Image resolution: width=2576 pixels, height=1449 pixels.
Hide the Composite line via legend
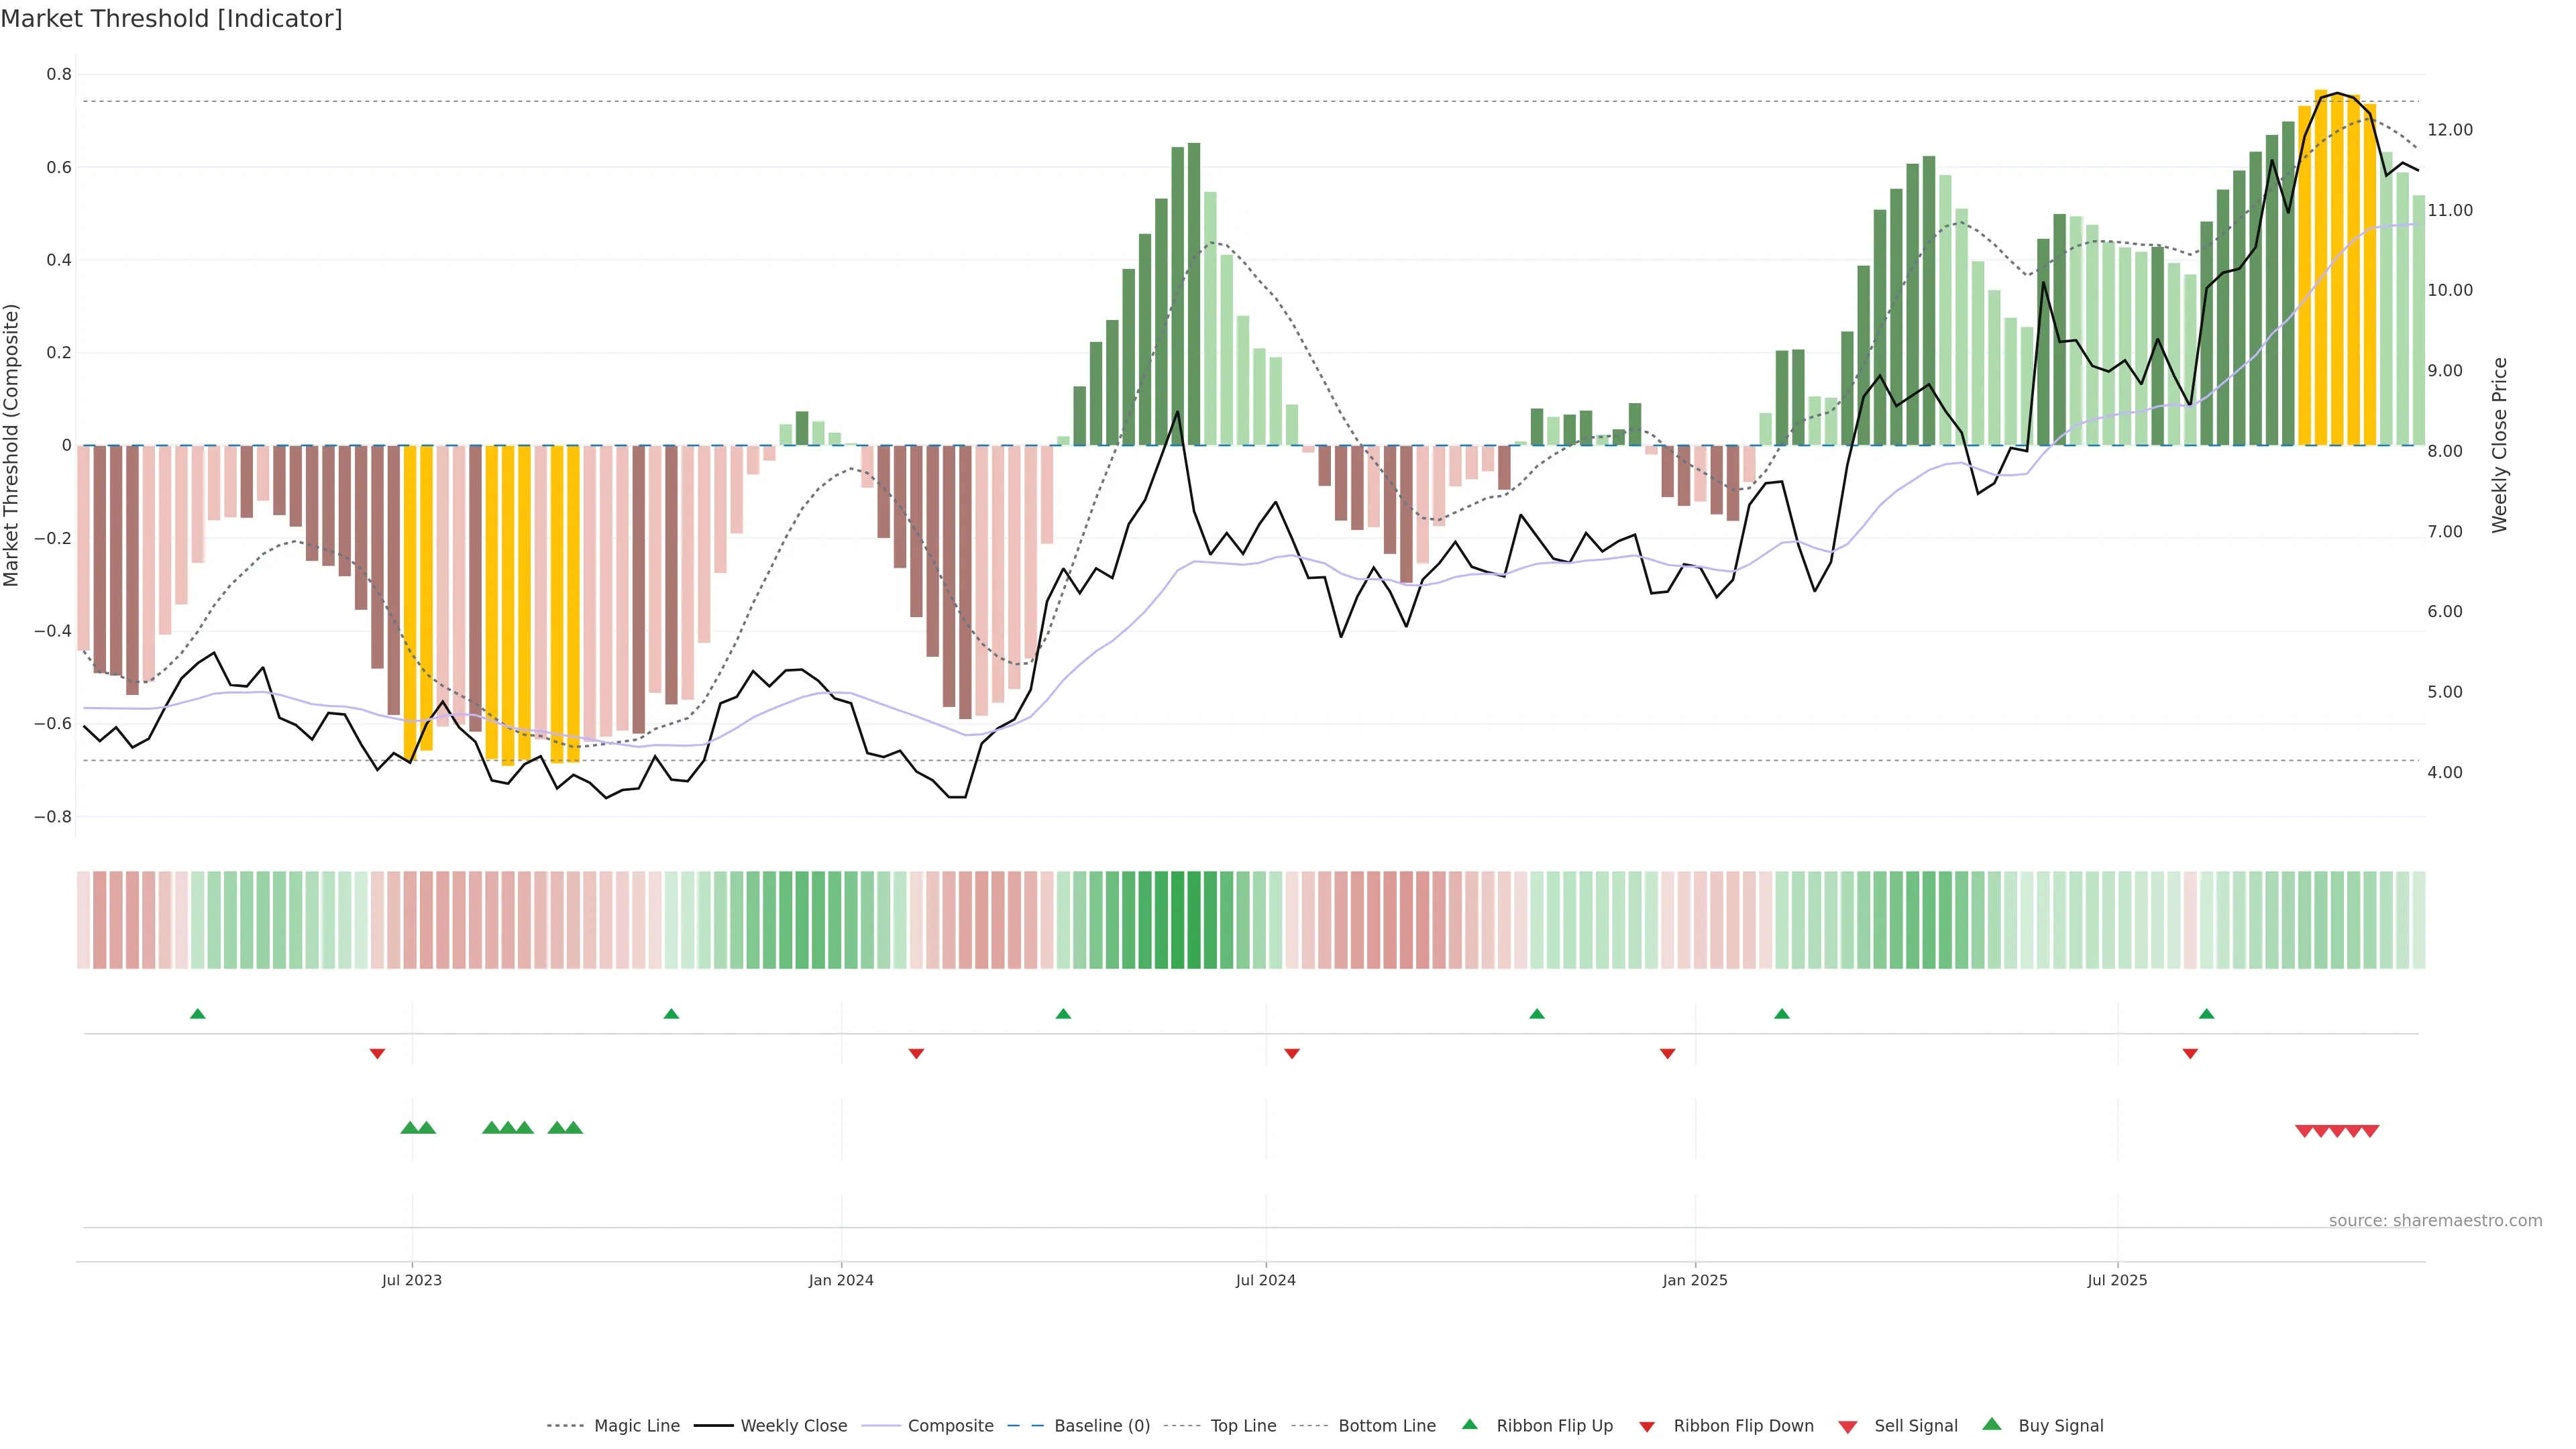pyautogui.click(x=950, y=1426)
